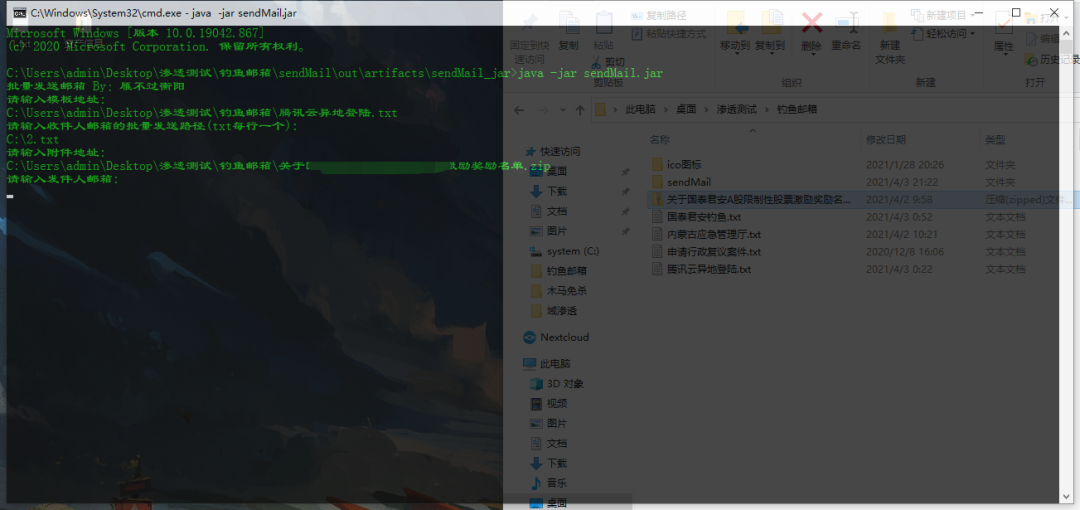The height and width of the screenshot is (510, 1080).
Task: Open 3D 对象 under 此电脑
Action: (x=557, y=383)
